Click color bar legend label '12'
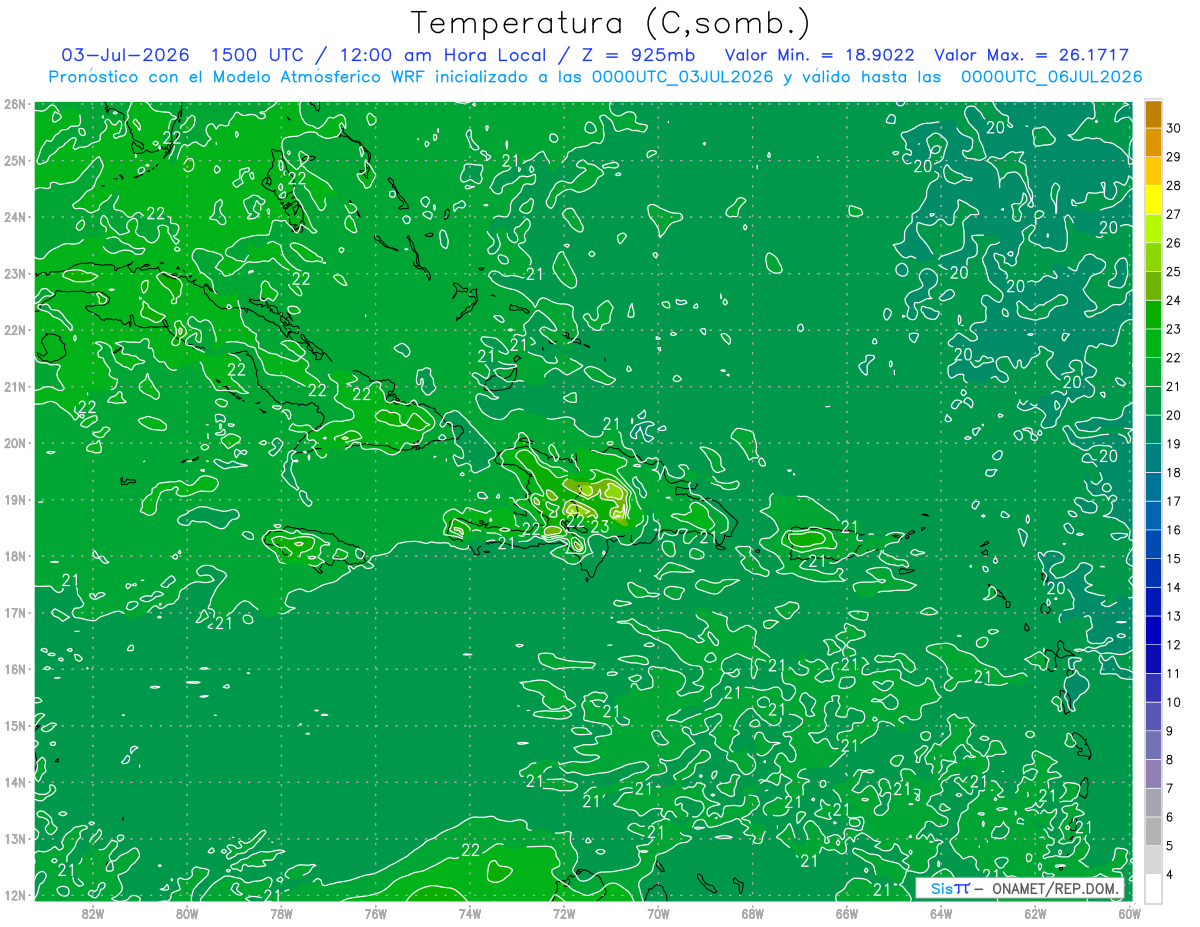 (1174, 645)
